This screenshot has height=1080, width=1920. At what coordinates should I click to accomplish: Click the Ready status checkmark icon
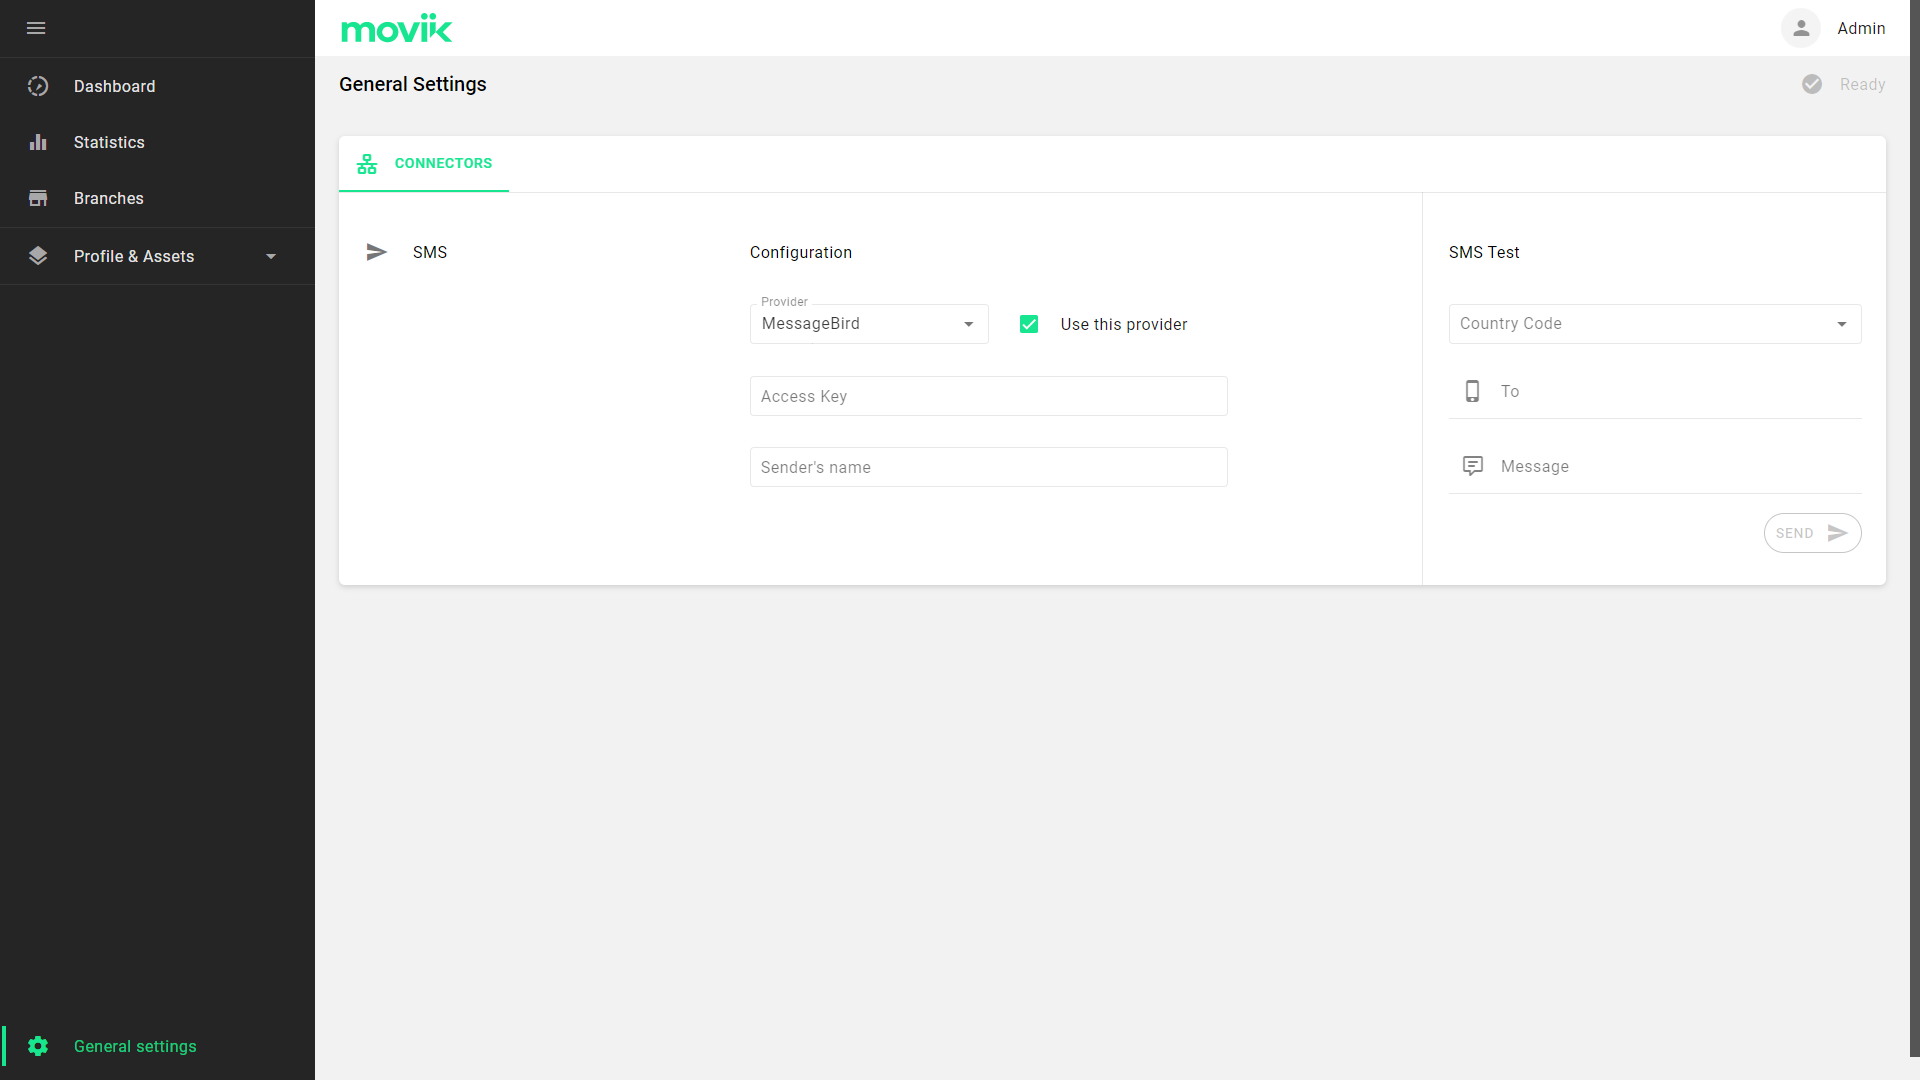click(x=1812, y=84)
